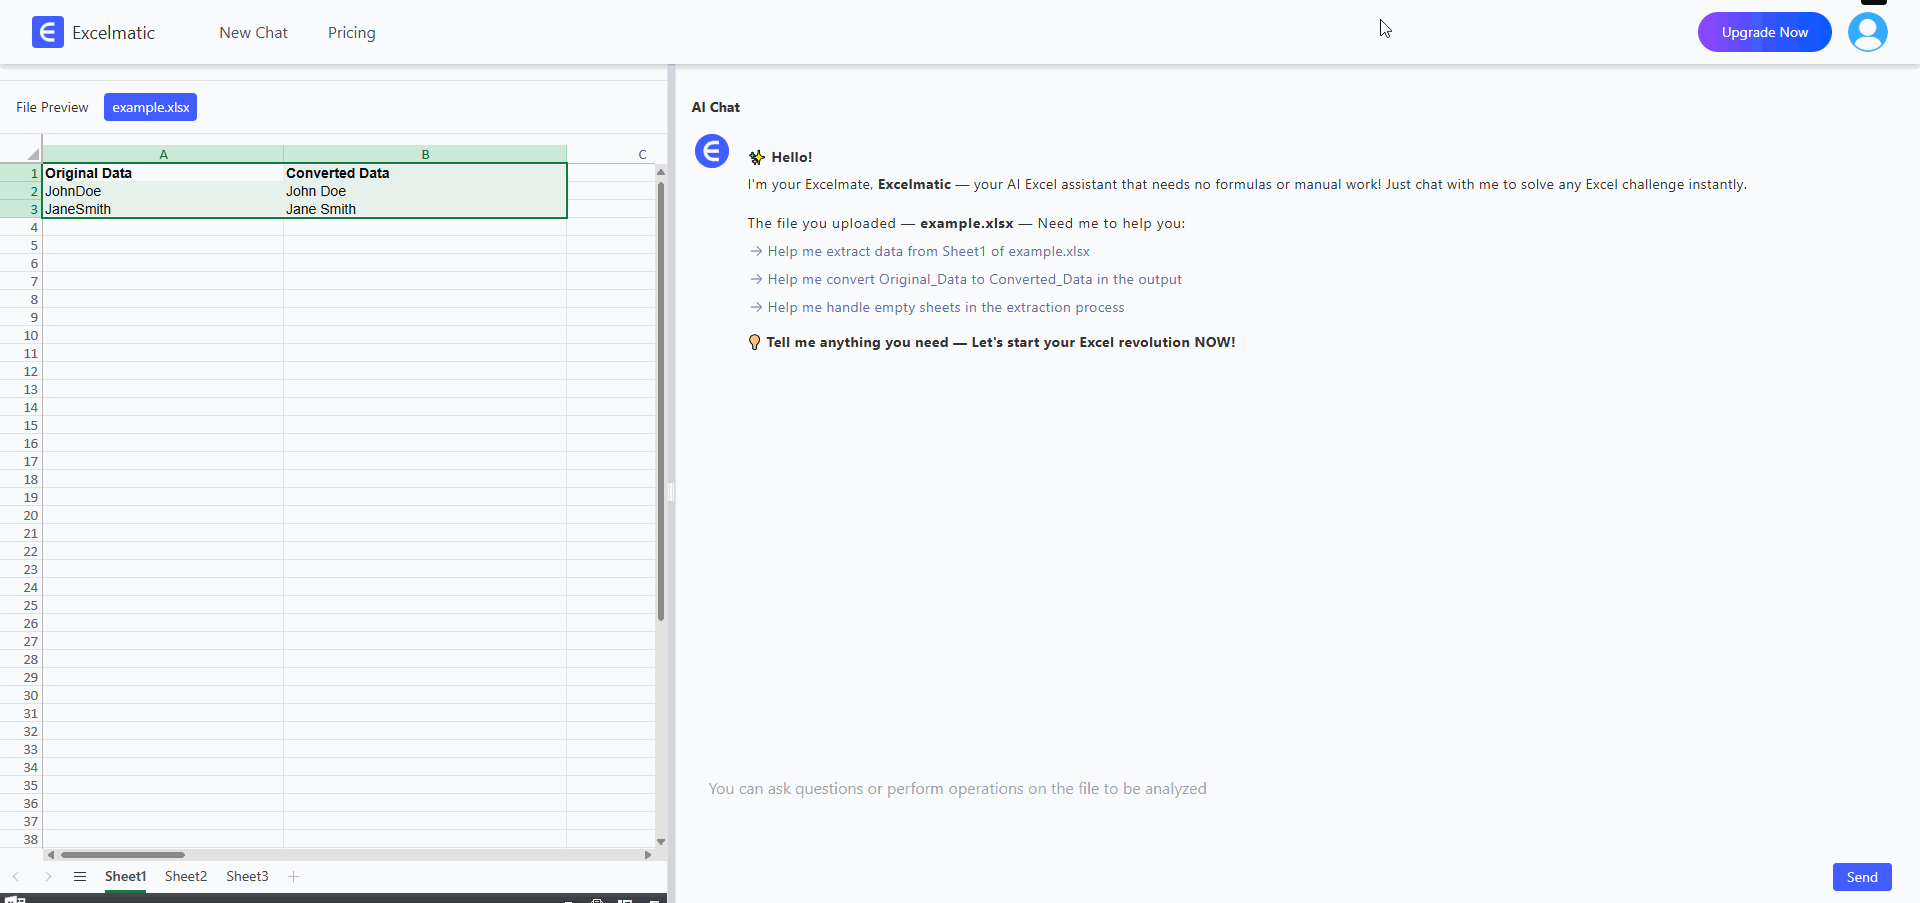The height and width of the screenshot is (903, 1920).
Task: Choose 'extract data from Sheet1' suggestion
Action: click(928, 252)
